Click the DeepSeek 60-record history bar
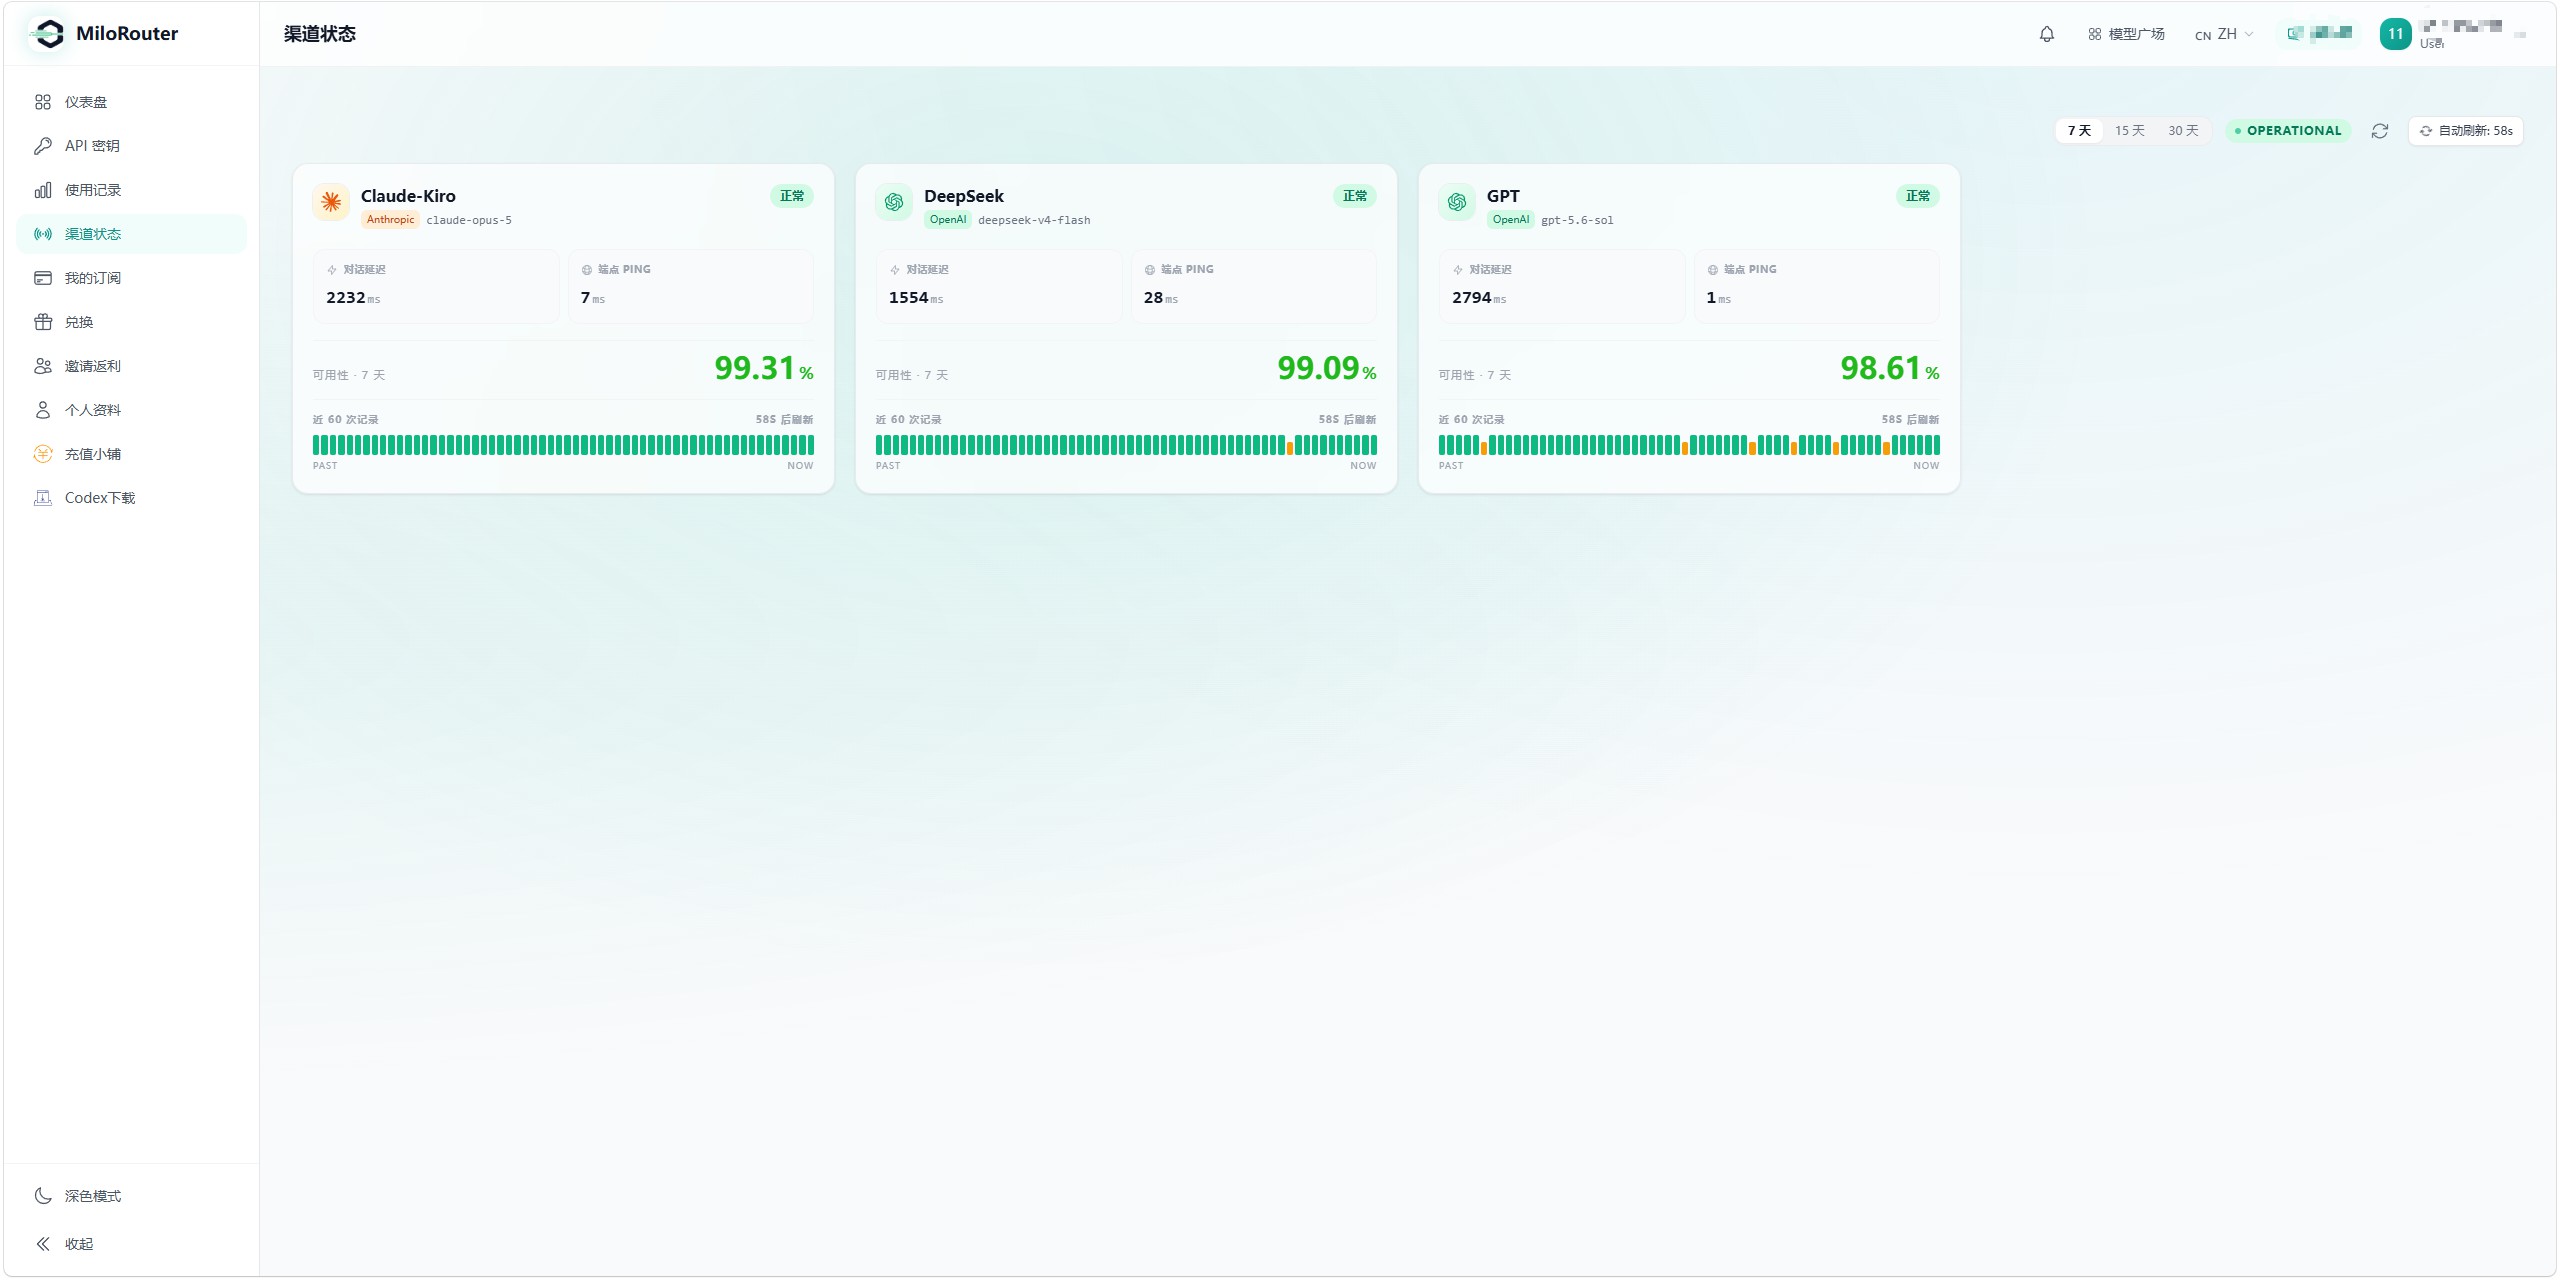This screenshot has width=2560, height=1280. click(1126, 445)
